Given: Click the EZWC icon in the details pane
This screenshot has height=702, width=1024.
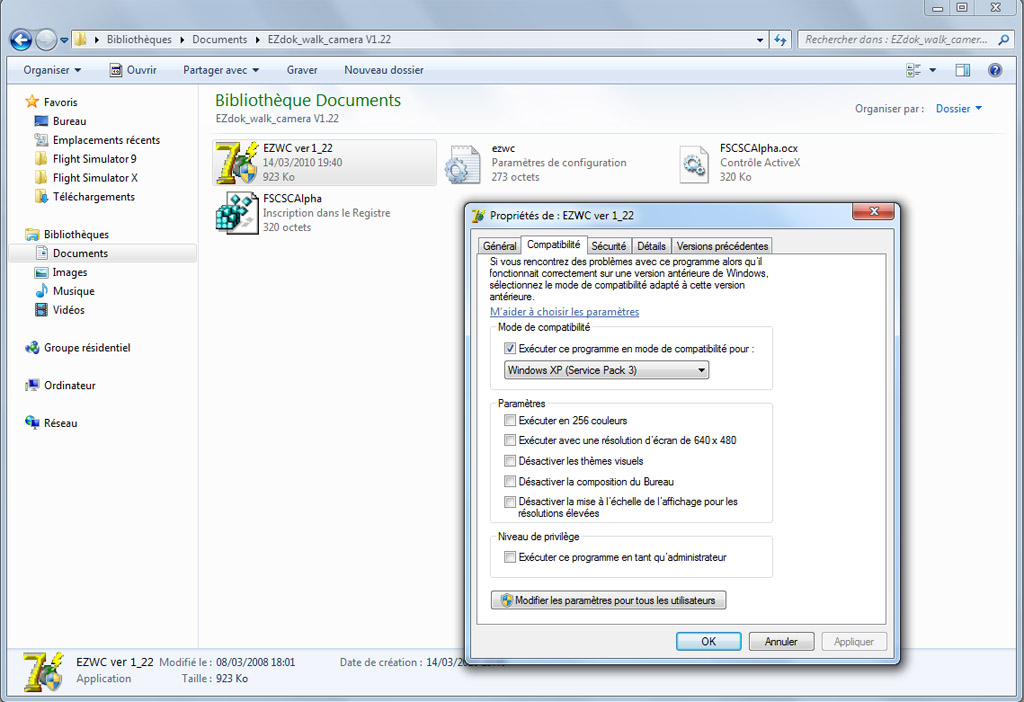Looking at the screenshot, I should [43, 671].
